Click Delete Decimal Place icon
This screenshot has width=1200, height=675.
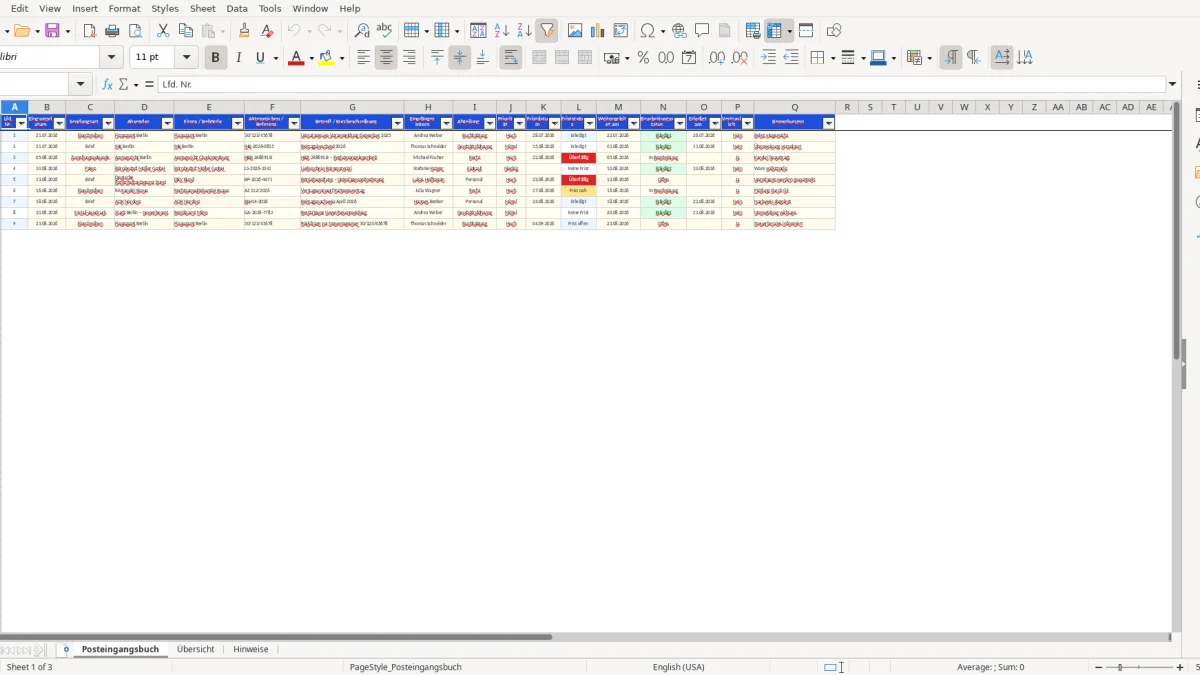[x=740, y=58]
